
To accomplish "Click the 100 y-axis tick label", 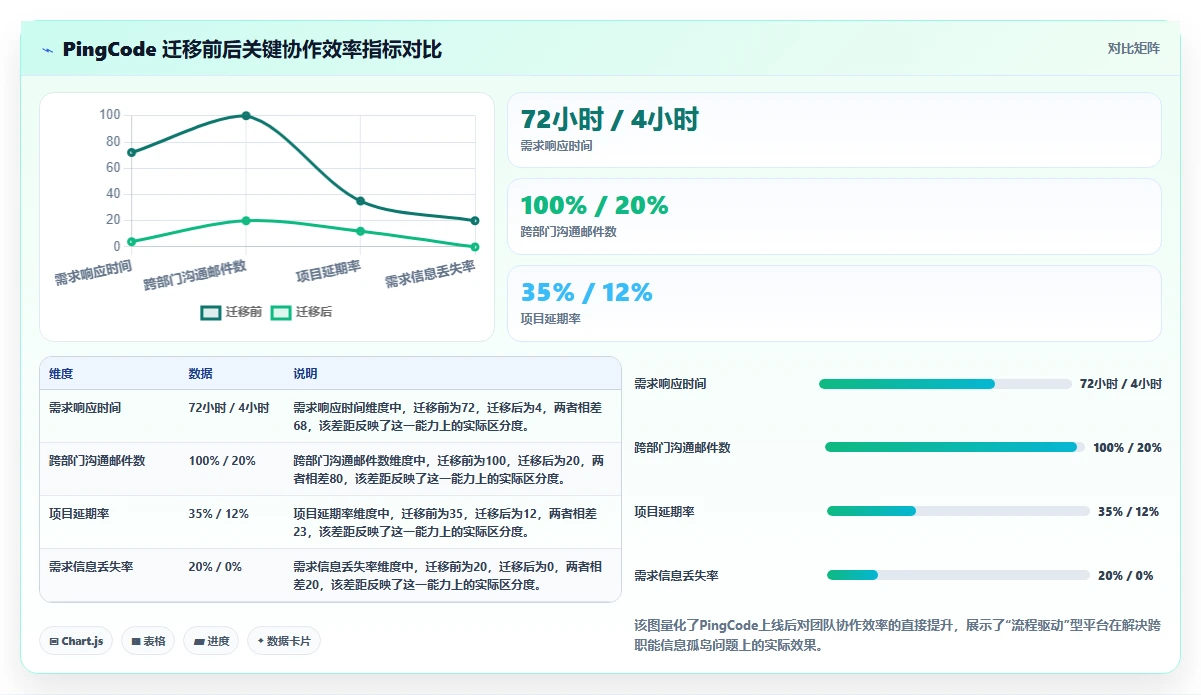I will [x=110, y=115].
